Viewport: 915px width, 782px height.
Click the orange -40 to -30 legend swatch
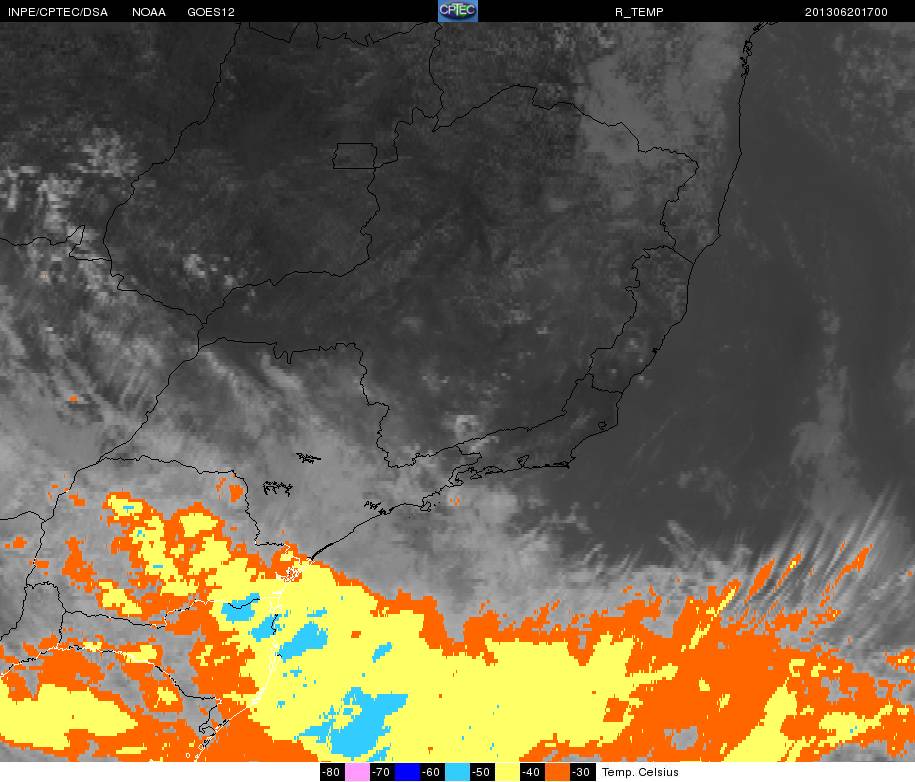pos(558,772)
